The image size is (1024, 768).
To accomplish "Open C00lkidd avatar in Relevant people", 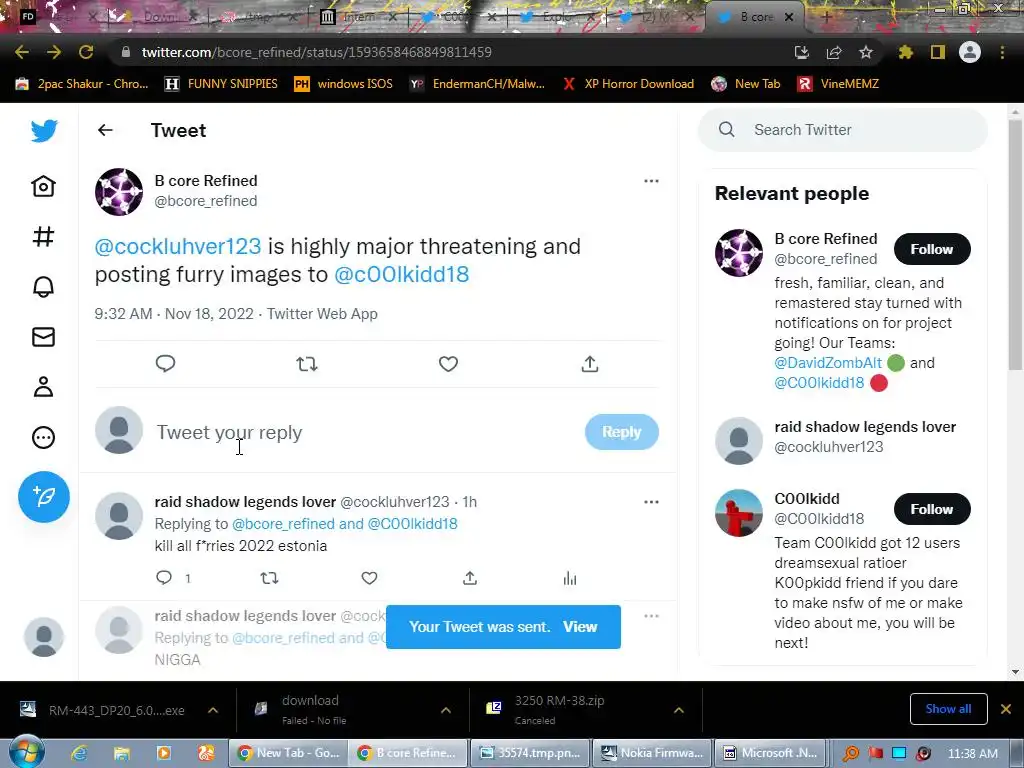I will 739,513.
